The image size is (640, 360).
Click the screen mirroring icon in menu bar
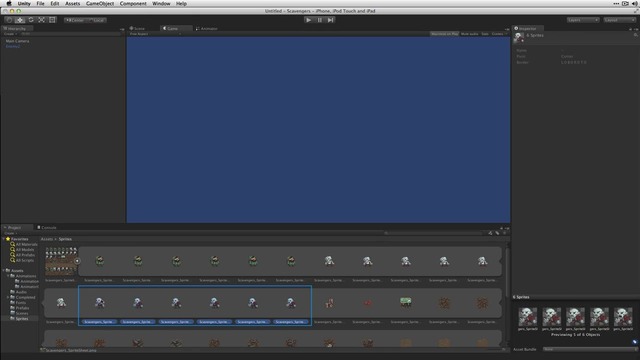click(625, 3)
